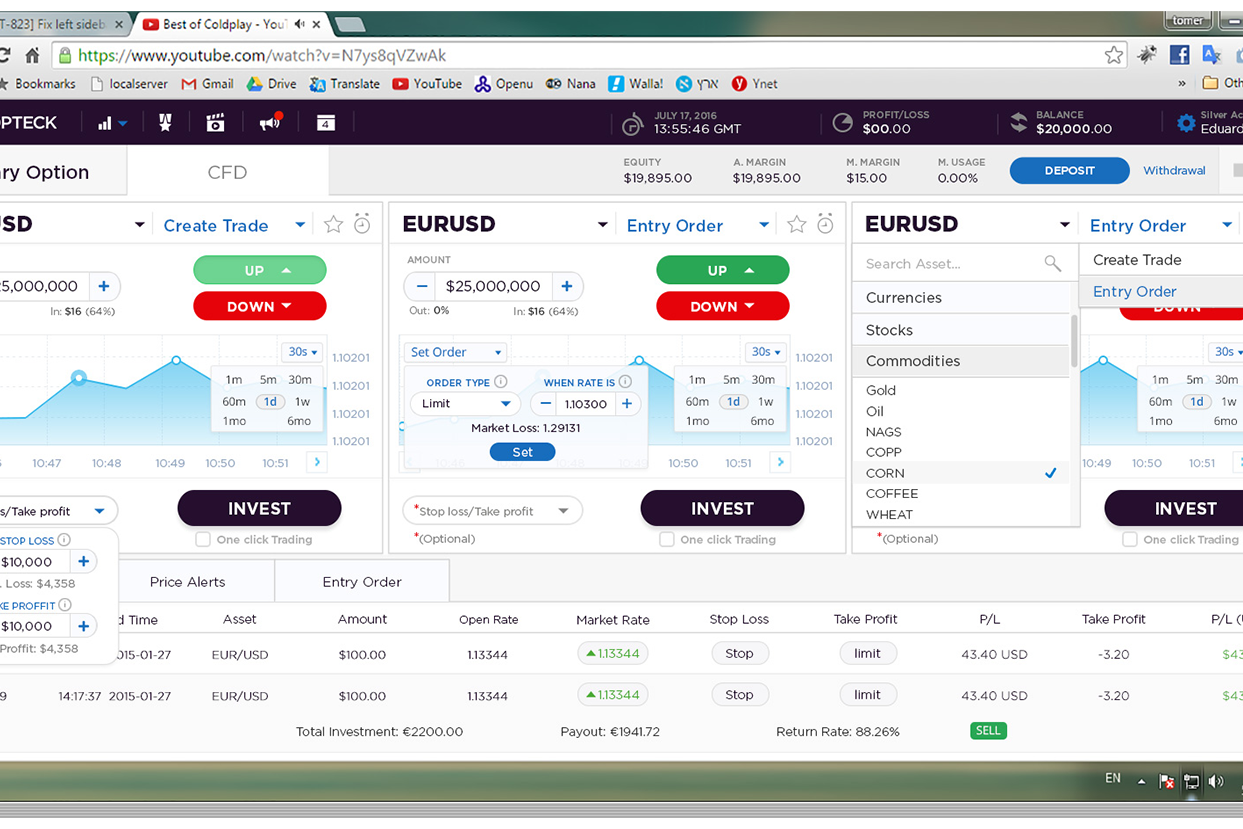Screen dimensions: 1243x829
Task: Star the middle EURUSD panel as favorite
Action: (797, 224)
